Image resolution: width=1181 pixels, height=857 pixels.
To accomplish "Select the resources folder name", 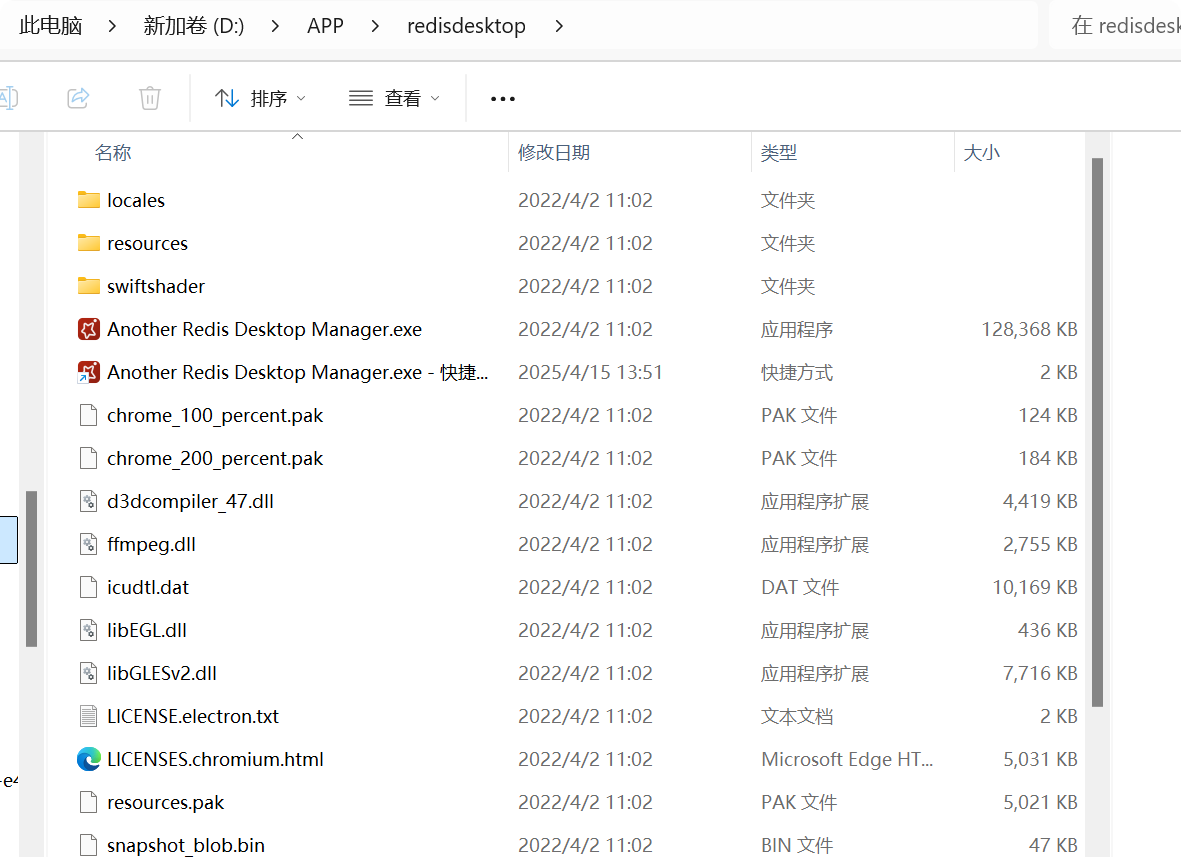I will pyautogui.click(x=148, y=243).
